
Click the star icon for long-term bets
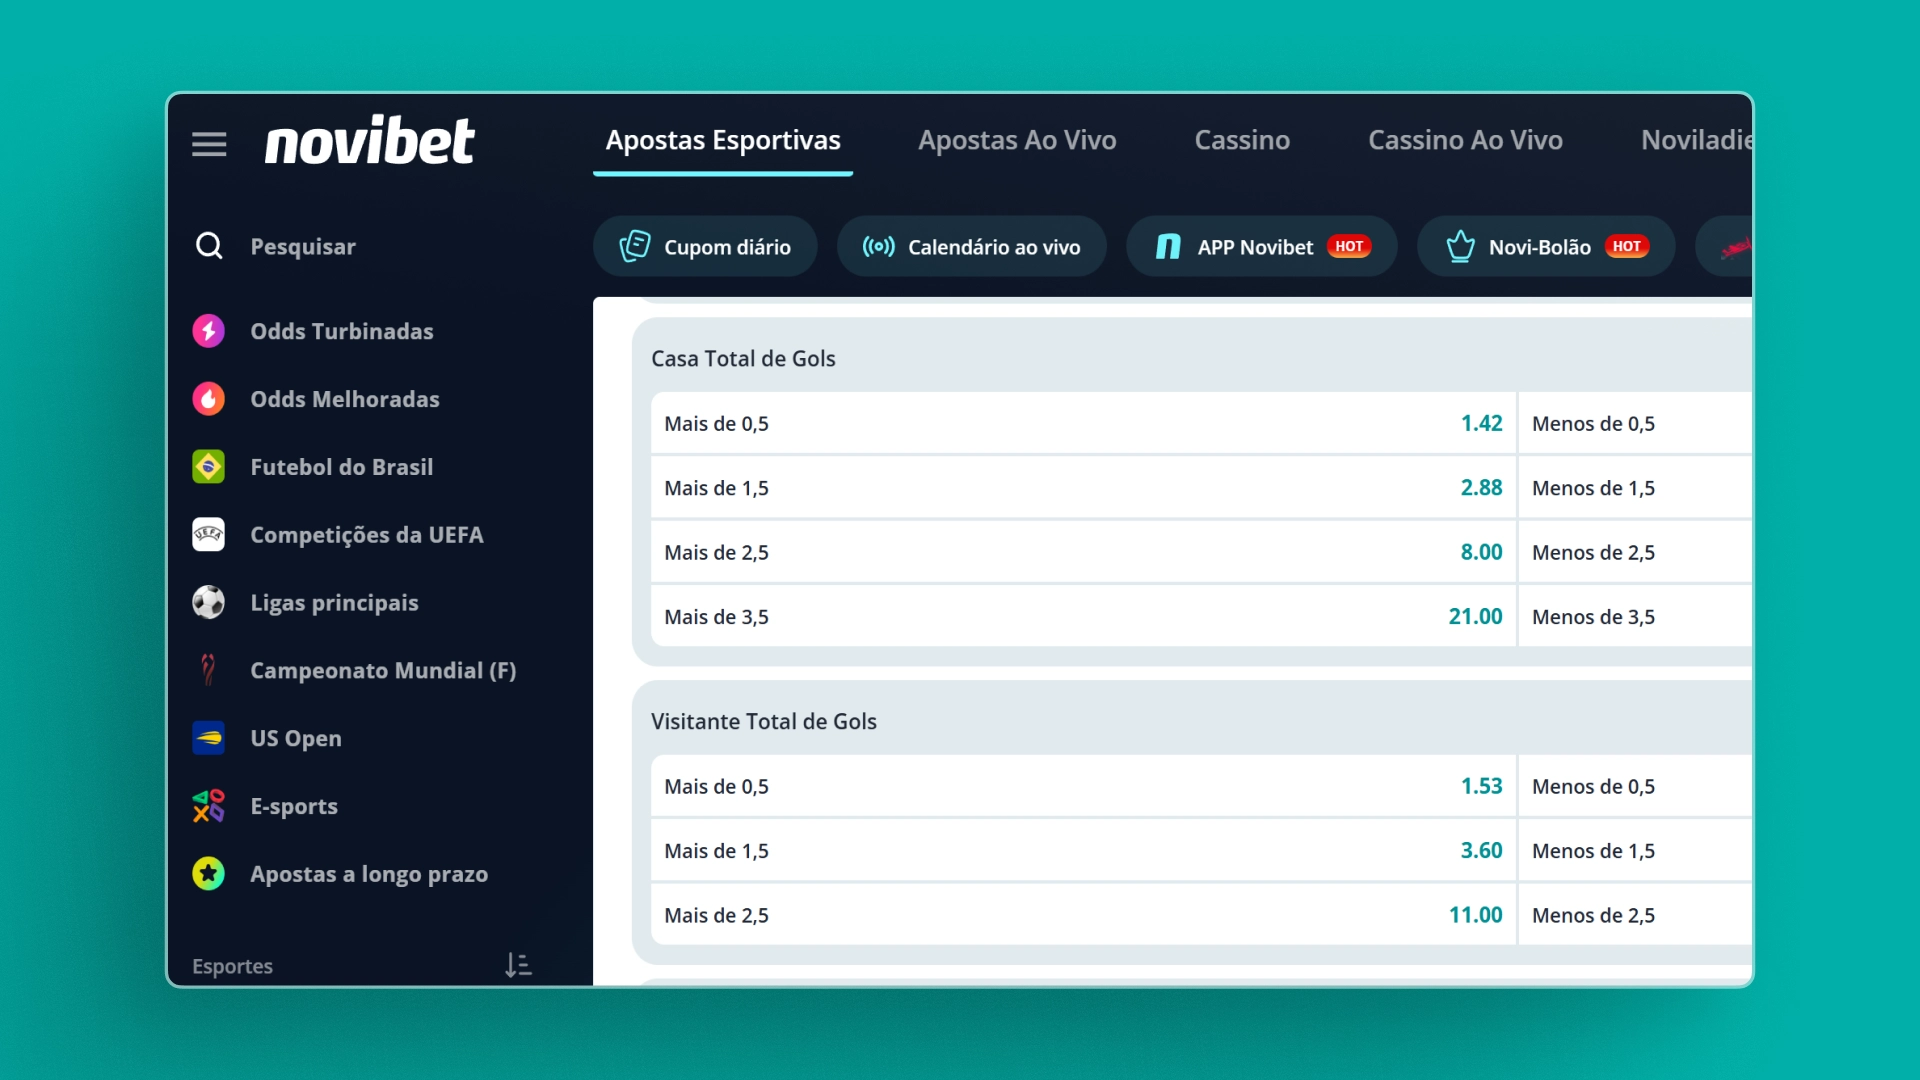pyautogui.click(x=209, y=874)
